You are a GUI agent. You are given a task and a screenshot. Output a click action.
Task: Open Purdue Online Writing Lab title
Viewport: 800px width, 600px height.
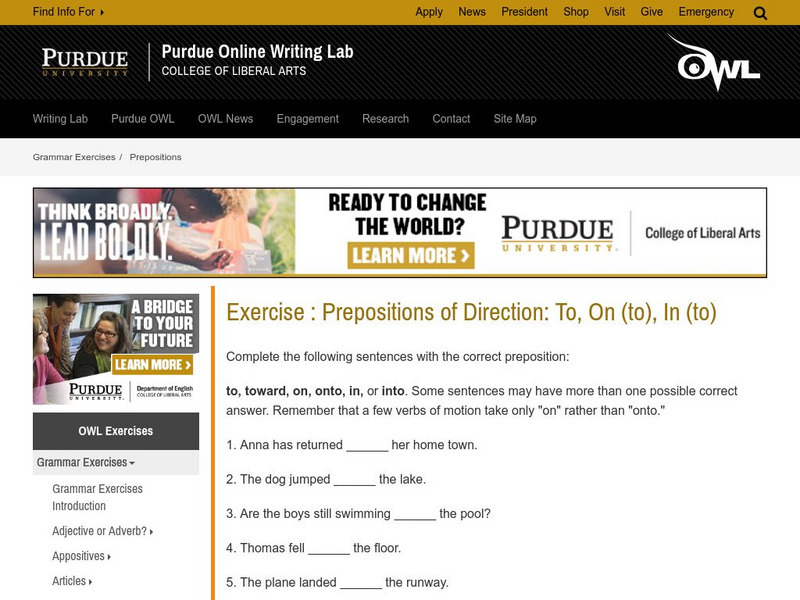tap(257, 52)
